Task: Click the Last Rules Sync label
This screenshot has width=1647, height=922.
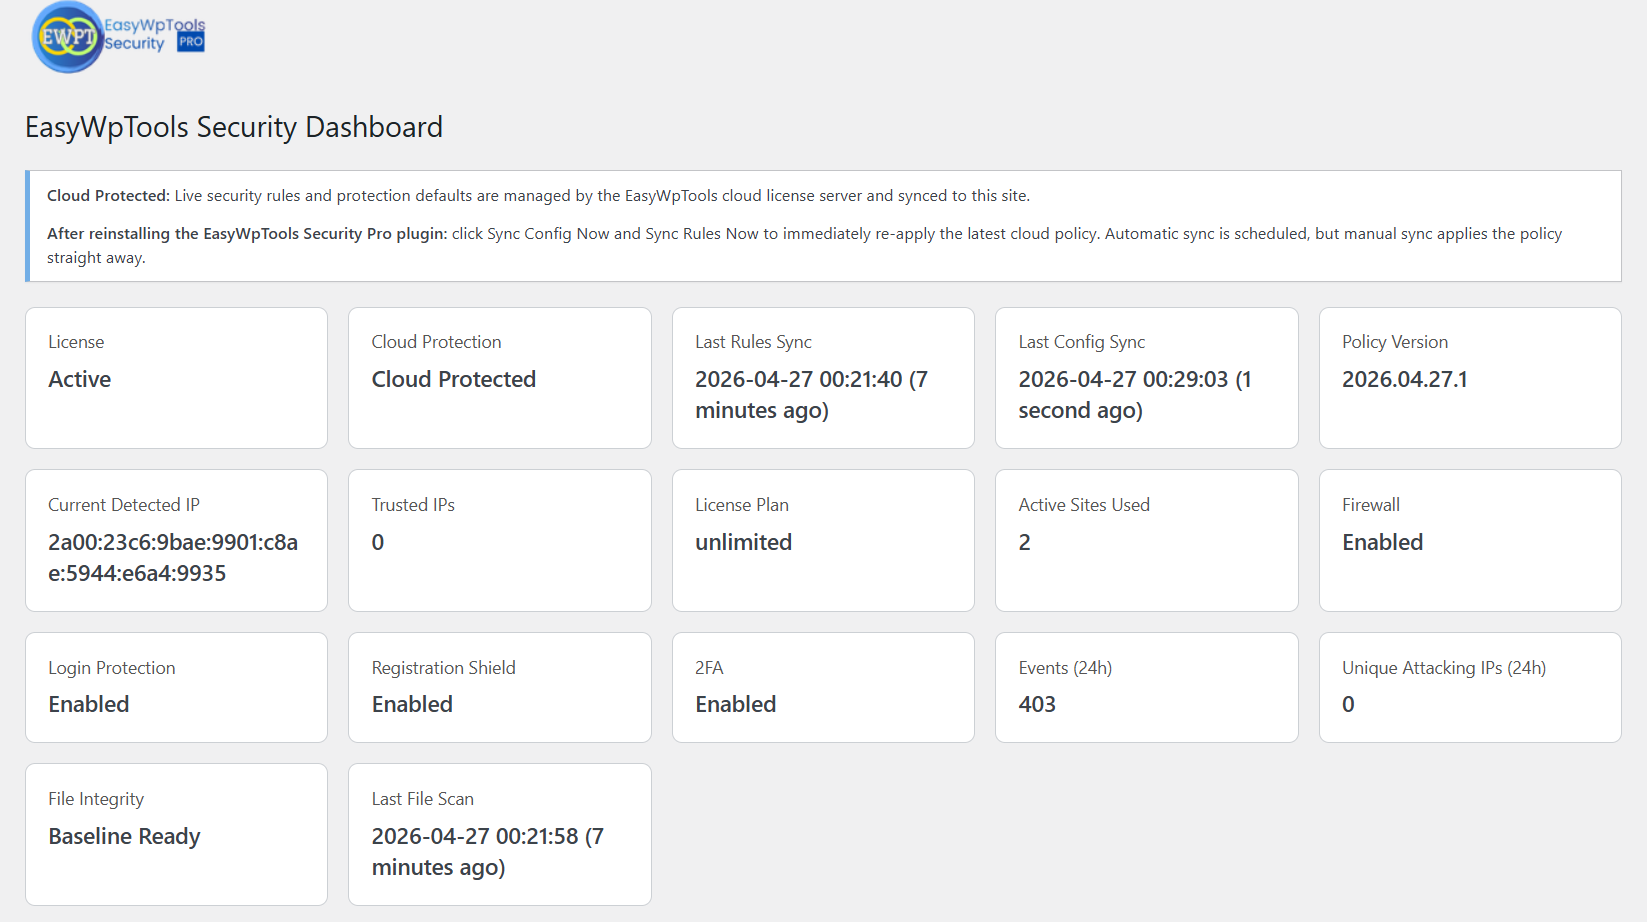Action: point(753,342)
